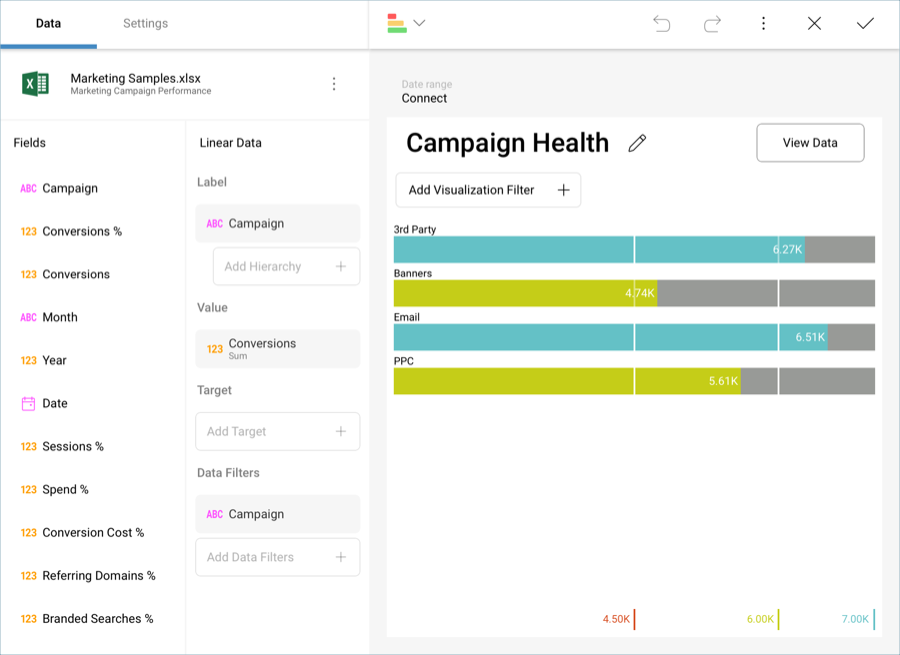Select the Email gauge bar
Viewport: 900px width, 655px height.
click(x=634, y=337)
